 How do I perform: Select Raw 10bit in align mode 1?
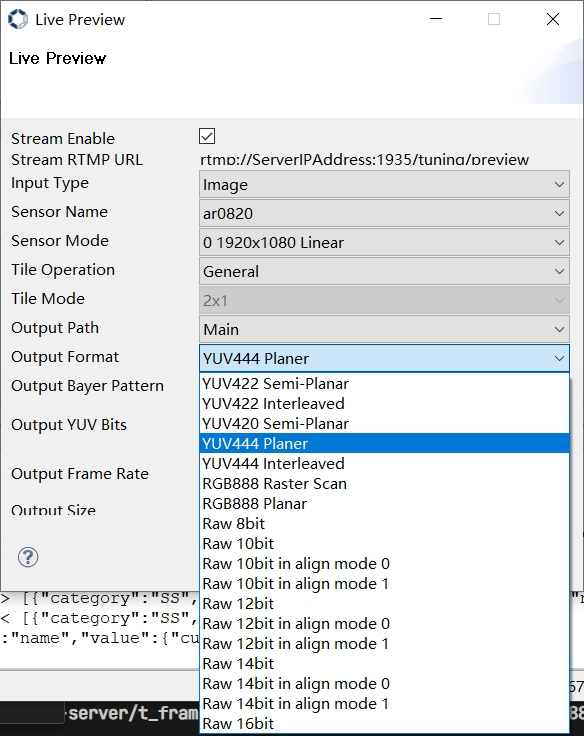(x=384, y=584)
